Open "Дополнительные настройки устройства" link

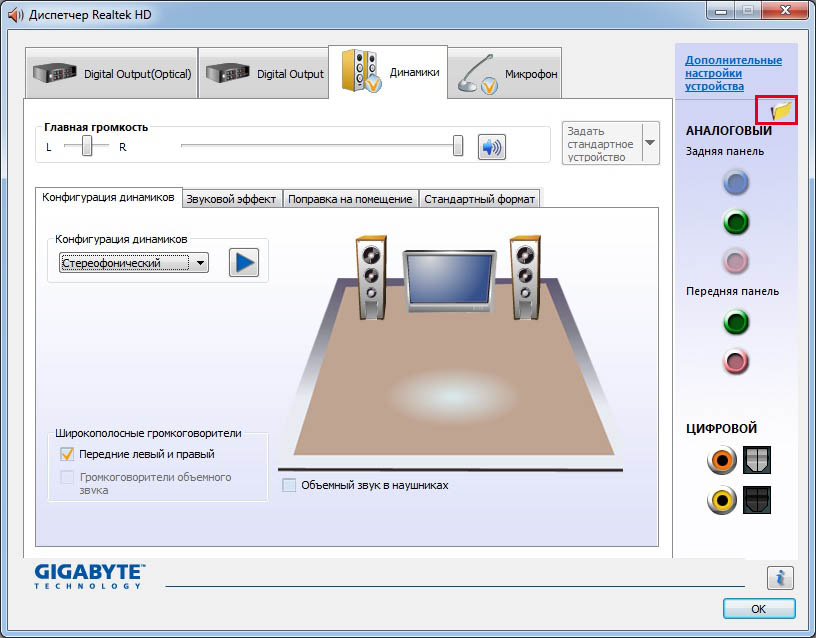(x=733, y=73)
